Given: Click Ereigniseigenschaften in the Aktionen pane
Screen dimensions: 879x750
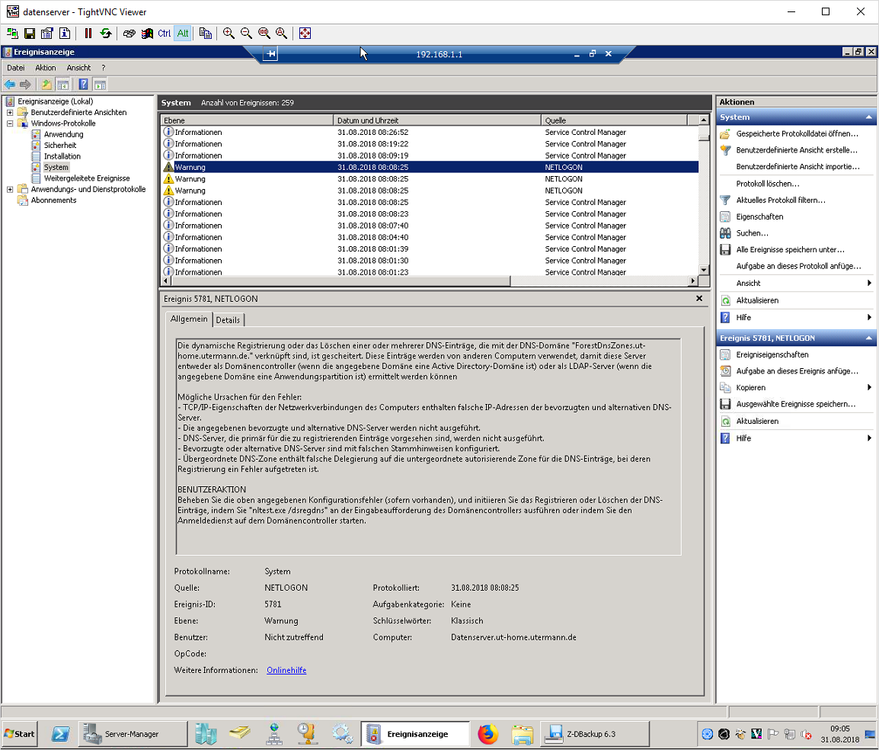Looking at the screenshot, I should point(772,355).
